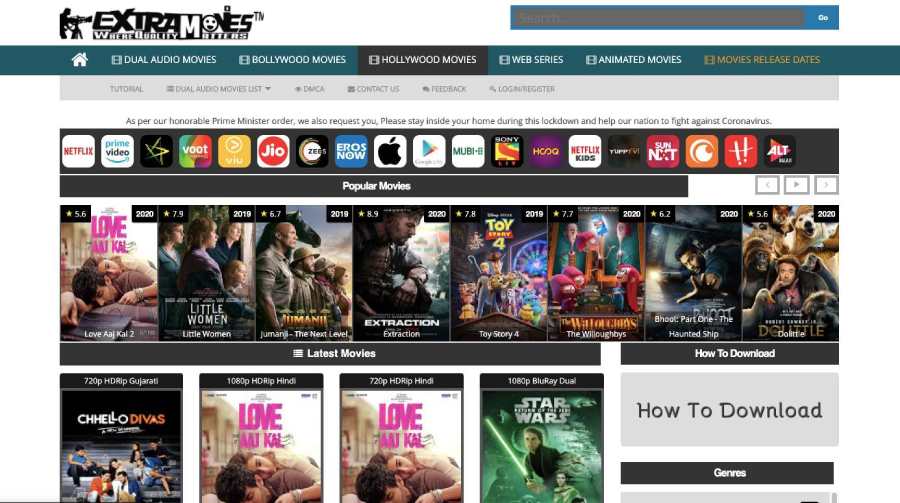Open the Contact Us link
Screen dimensions: 900x503
point(373,89)
